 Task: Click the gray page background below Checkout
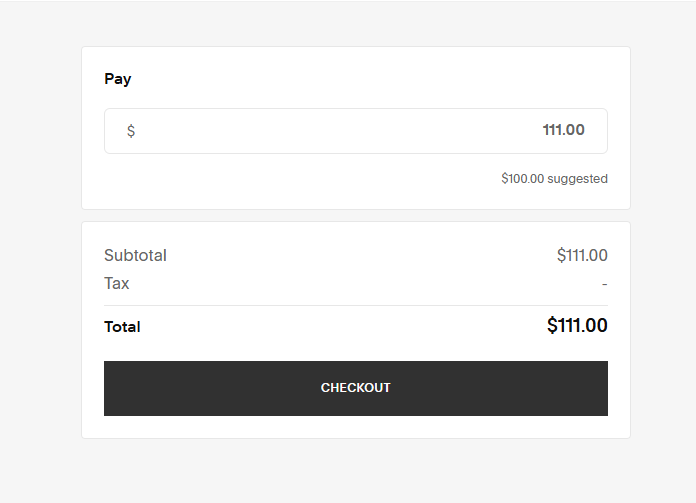[355, 471]
